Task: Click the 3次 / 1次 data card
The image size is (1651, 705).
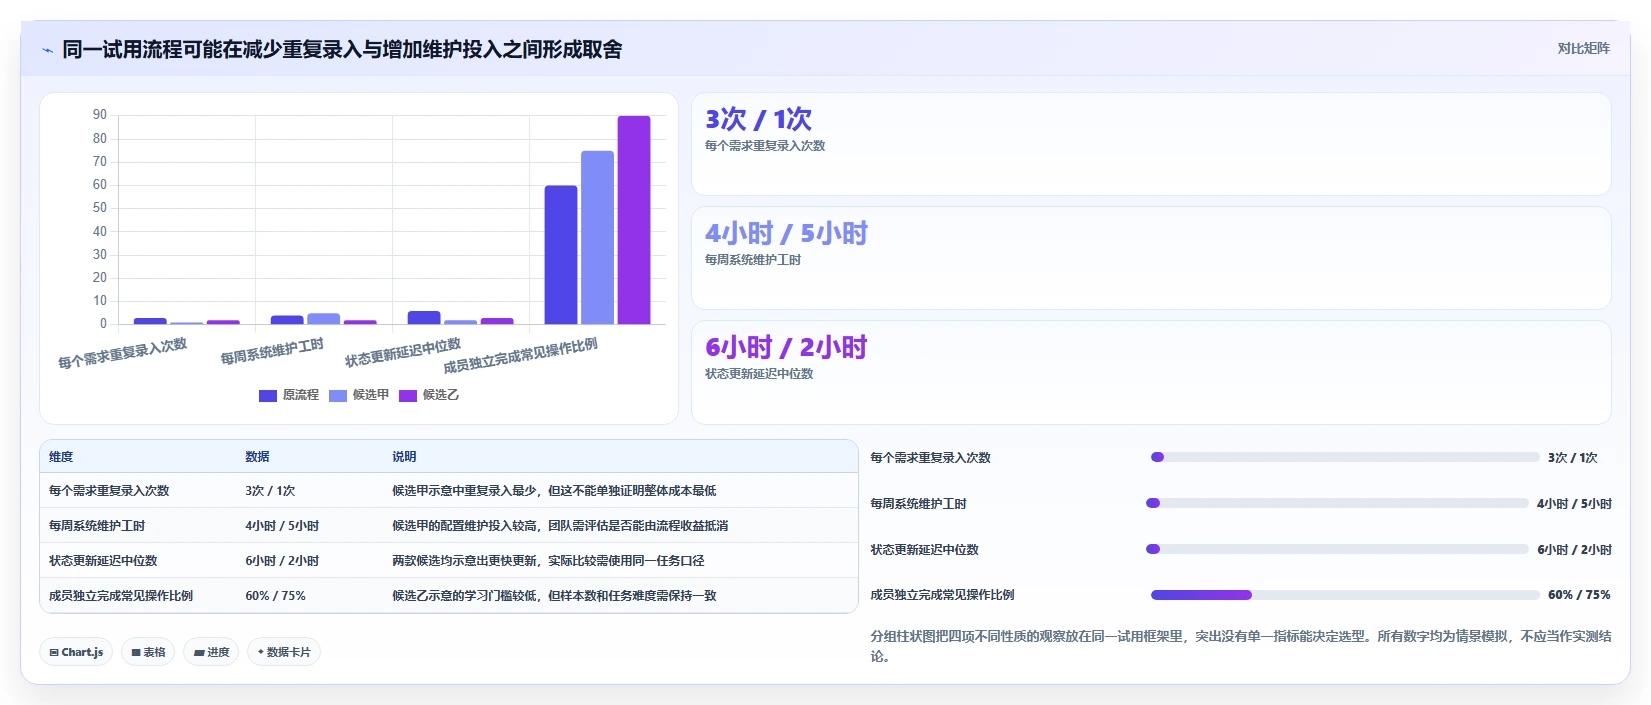Action: pyautogui.click(x=1151, y=144)
